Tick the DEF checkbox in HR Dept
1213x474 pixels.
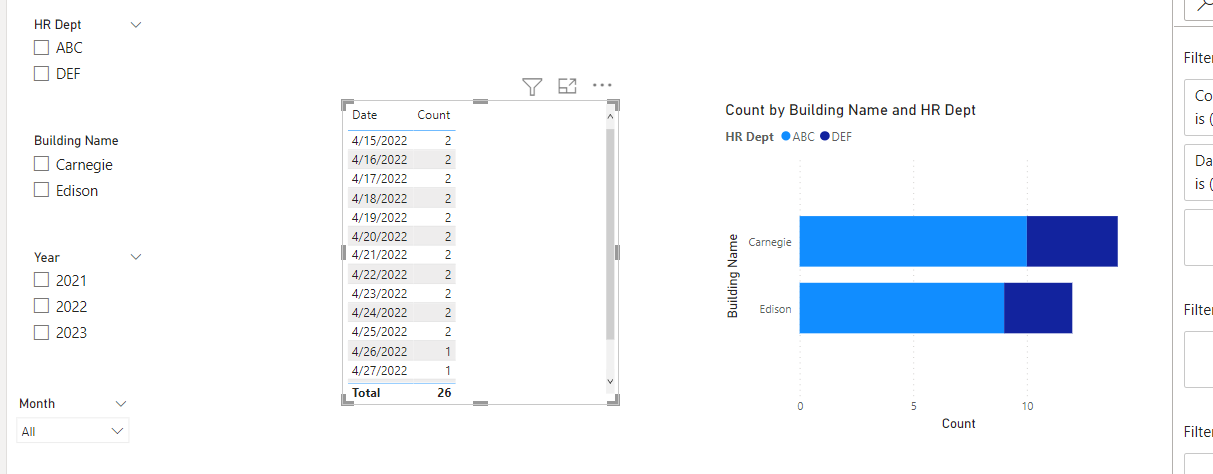coord(41,73)
